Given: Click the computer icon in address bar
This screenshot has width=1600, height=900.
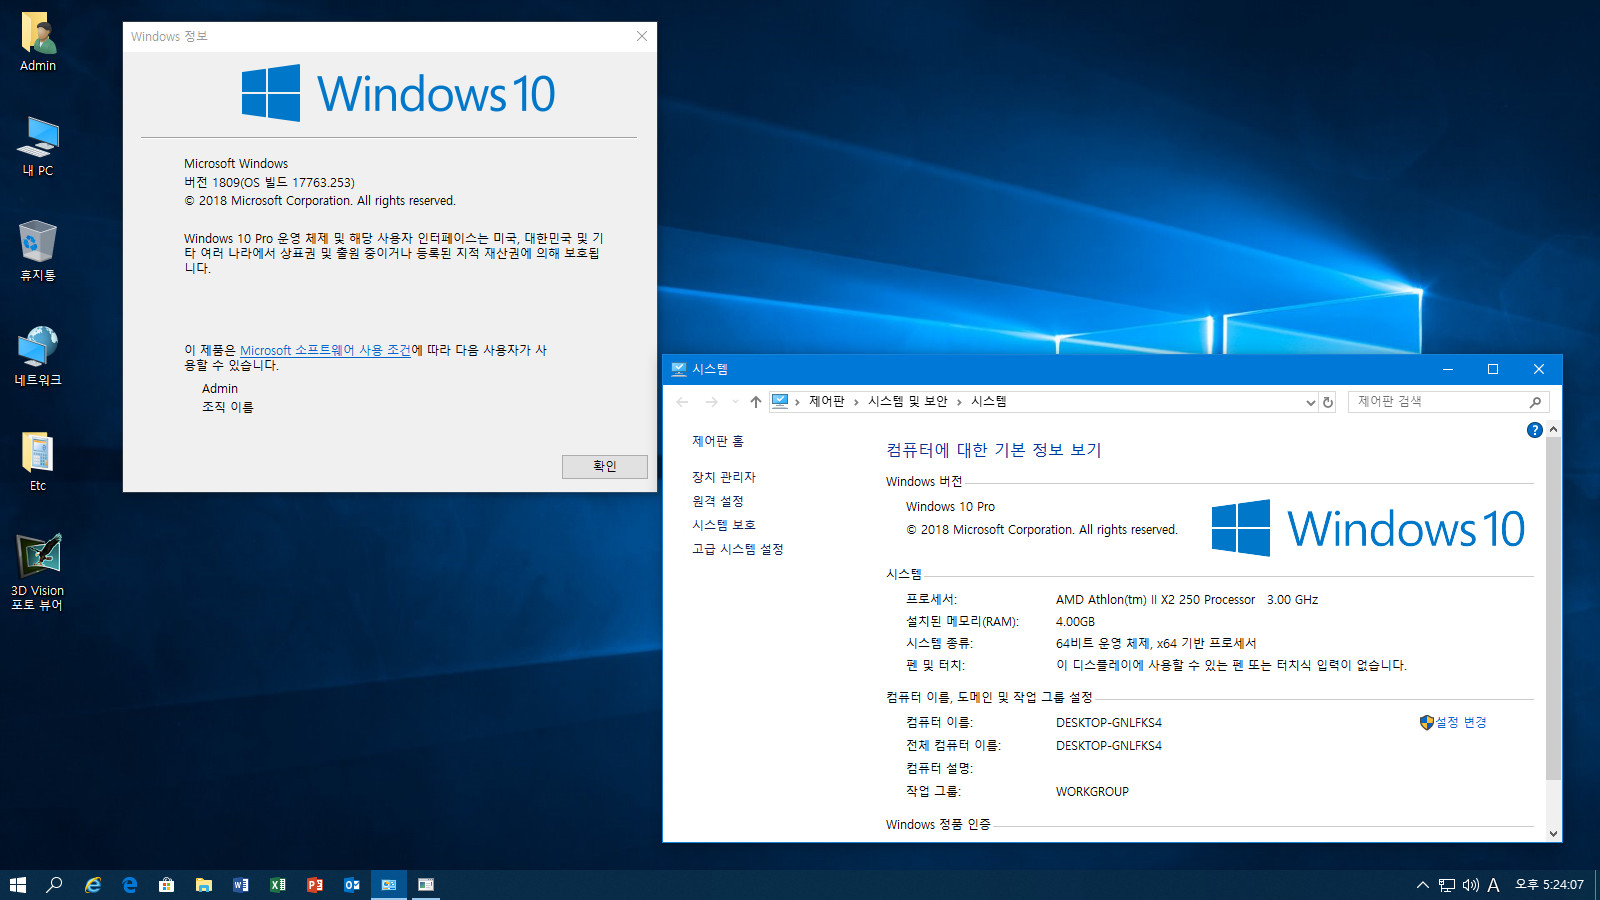Looking at the screenshot, I should coord(780,401).
